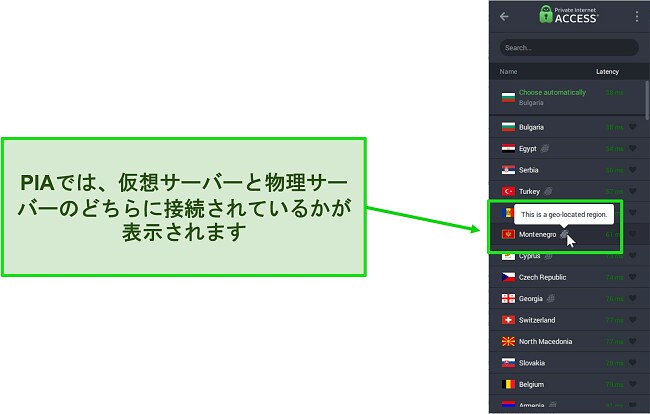Click Egypt's geo-located region icon

[x=545, y=148]
